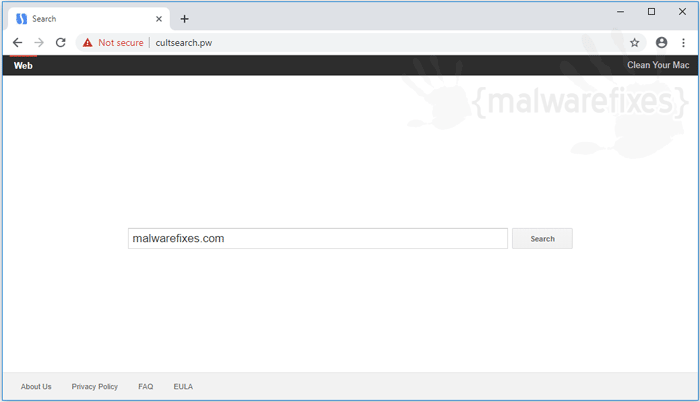Click the "Not secure" label text
This screenshot has width=700, height=402.
121,43
